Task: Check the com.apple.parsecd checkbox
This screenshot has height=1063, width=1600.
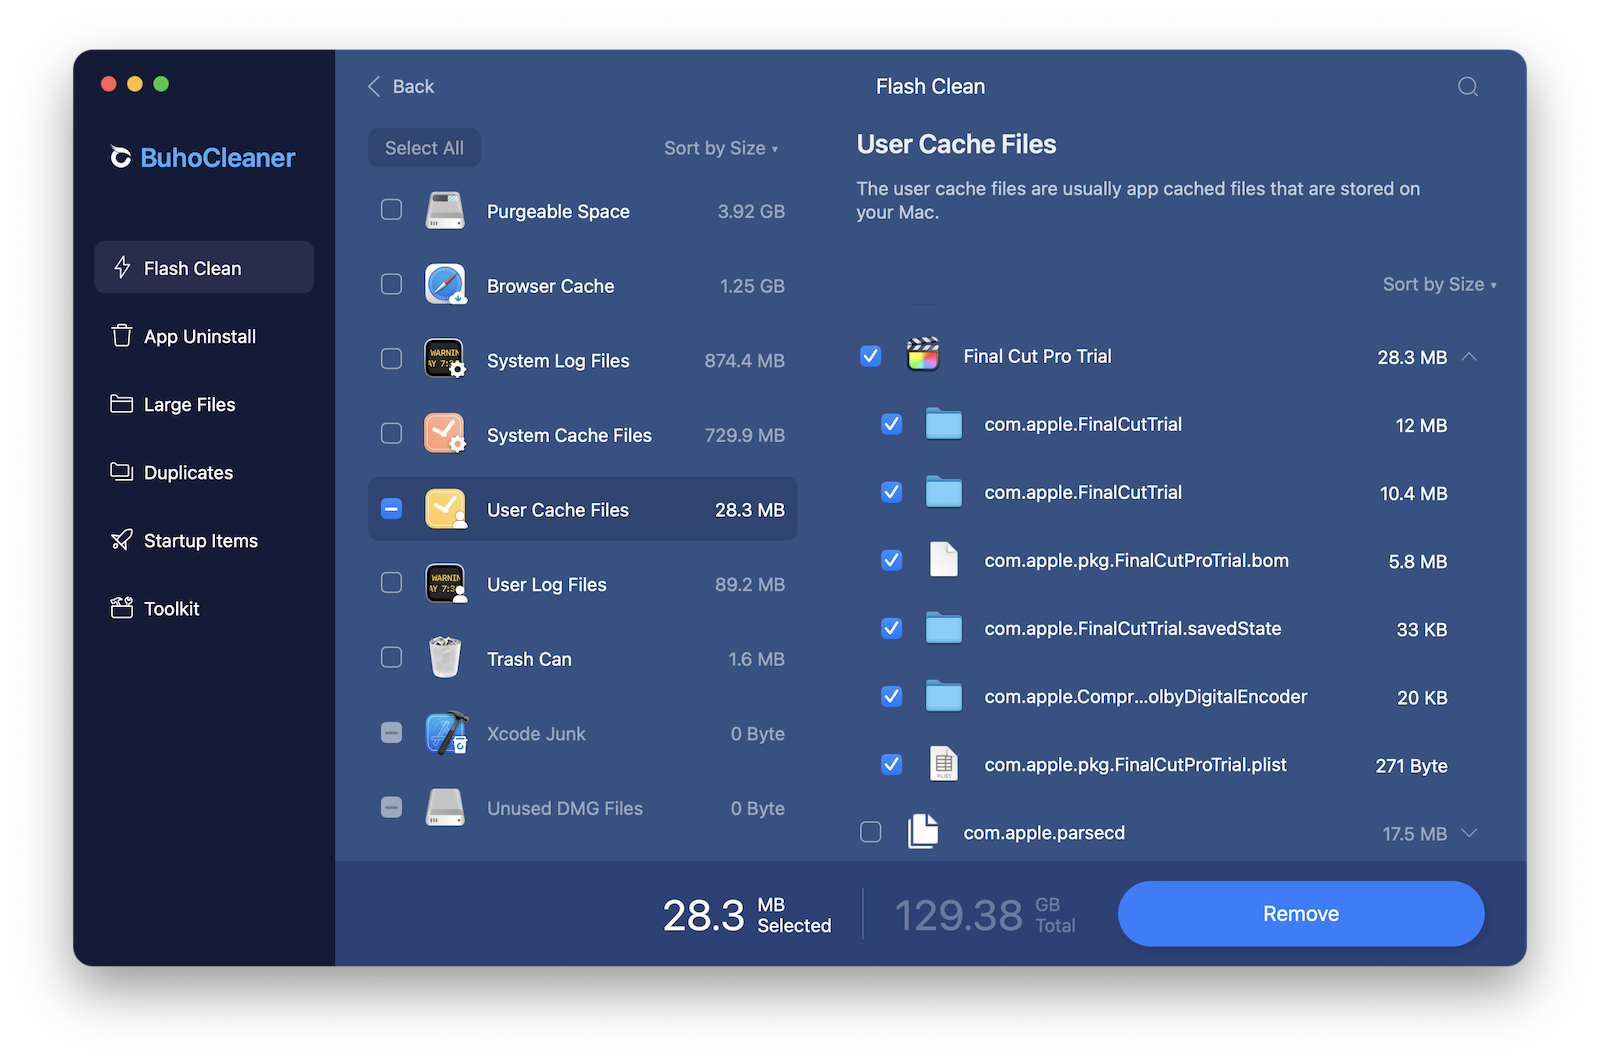Action: pos(871,832)
